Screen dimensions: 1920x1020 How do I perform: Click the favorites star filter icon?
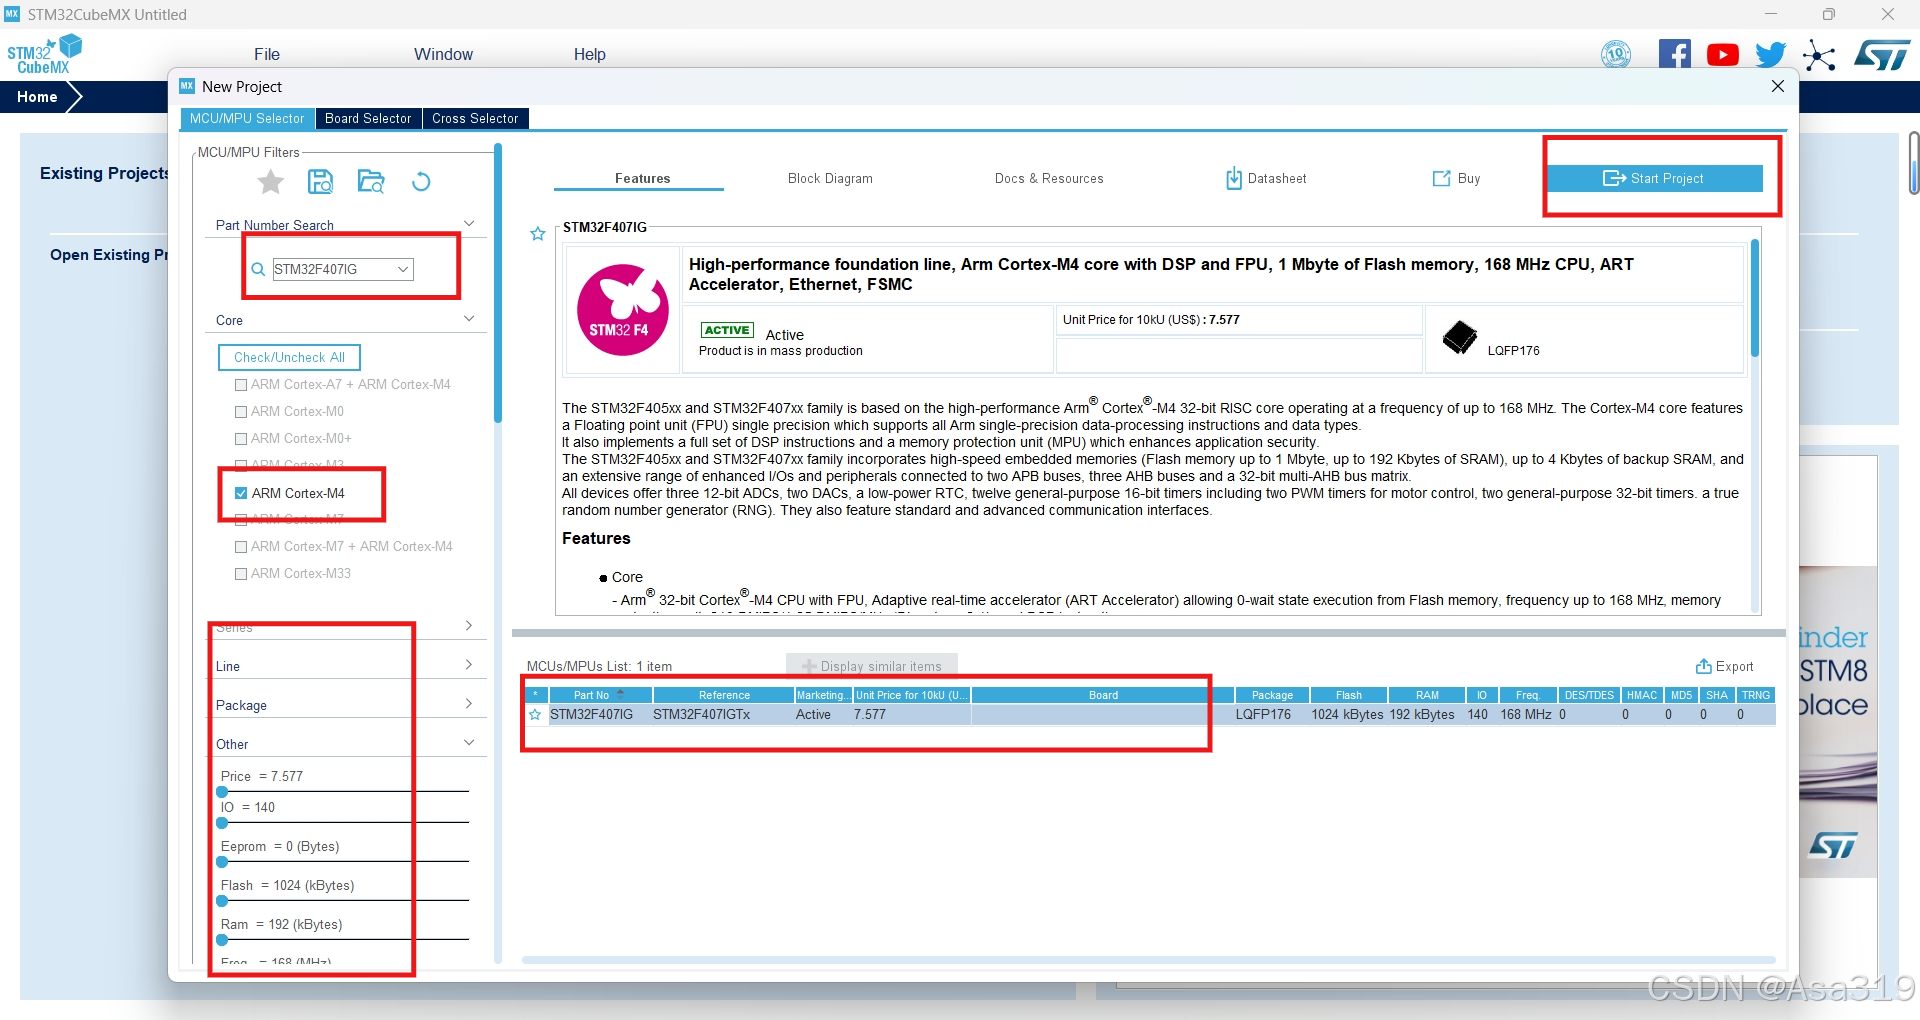pyautogui.click(x=270, y=182)
